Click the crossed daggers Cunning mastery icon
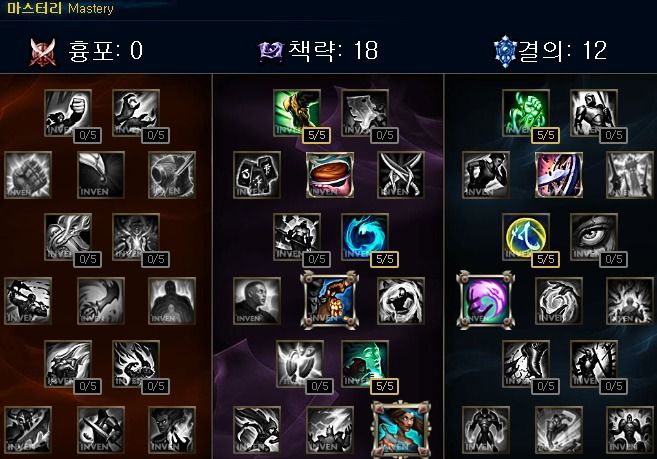The image size is (657, 459). click(401, 175)
